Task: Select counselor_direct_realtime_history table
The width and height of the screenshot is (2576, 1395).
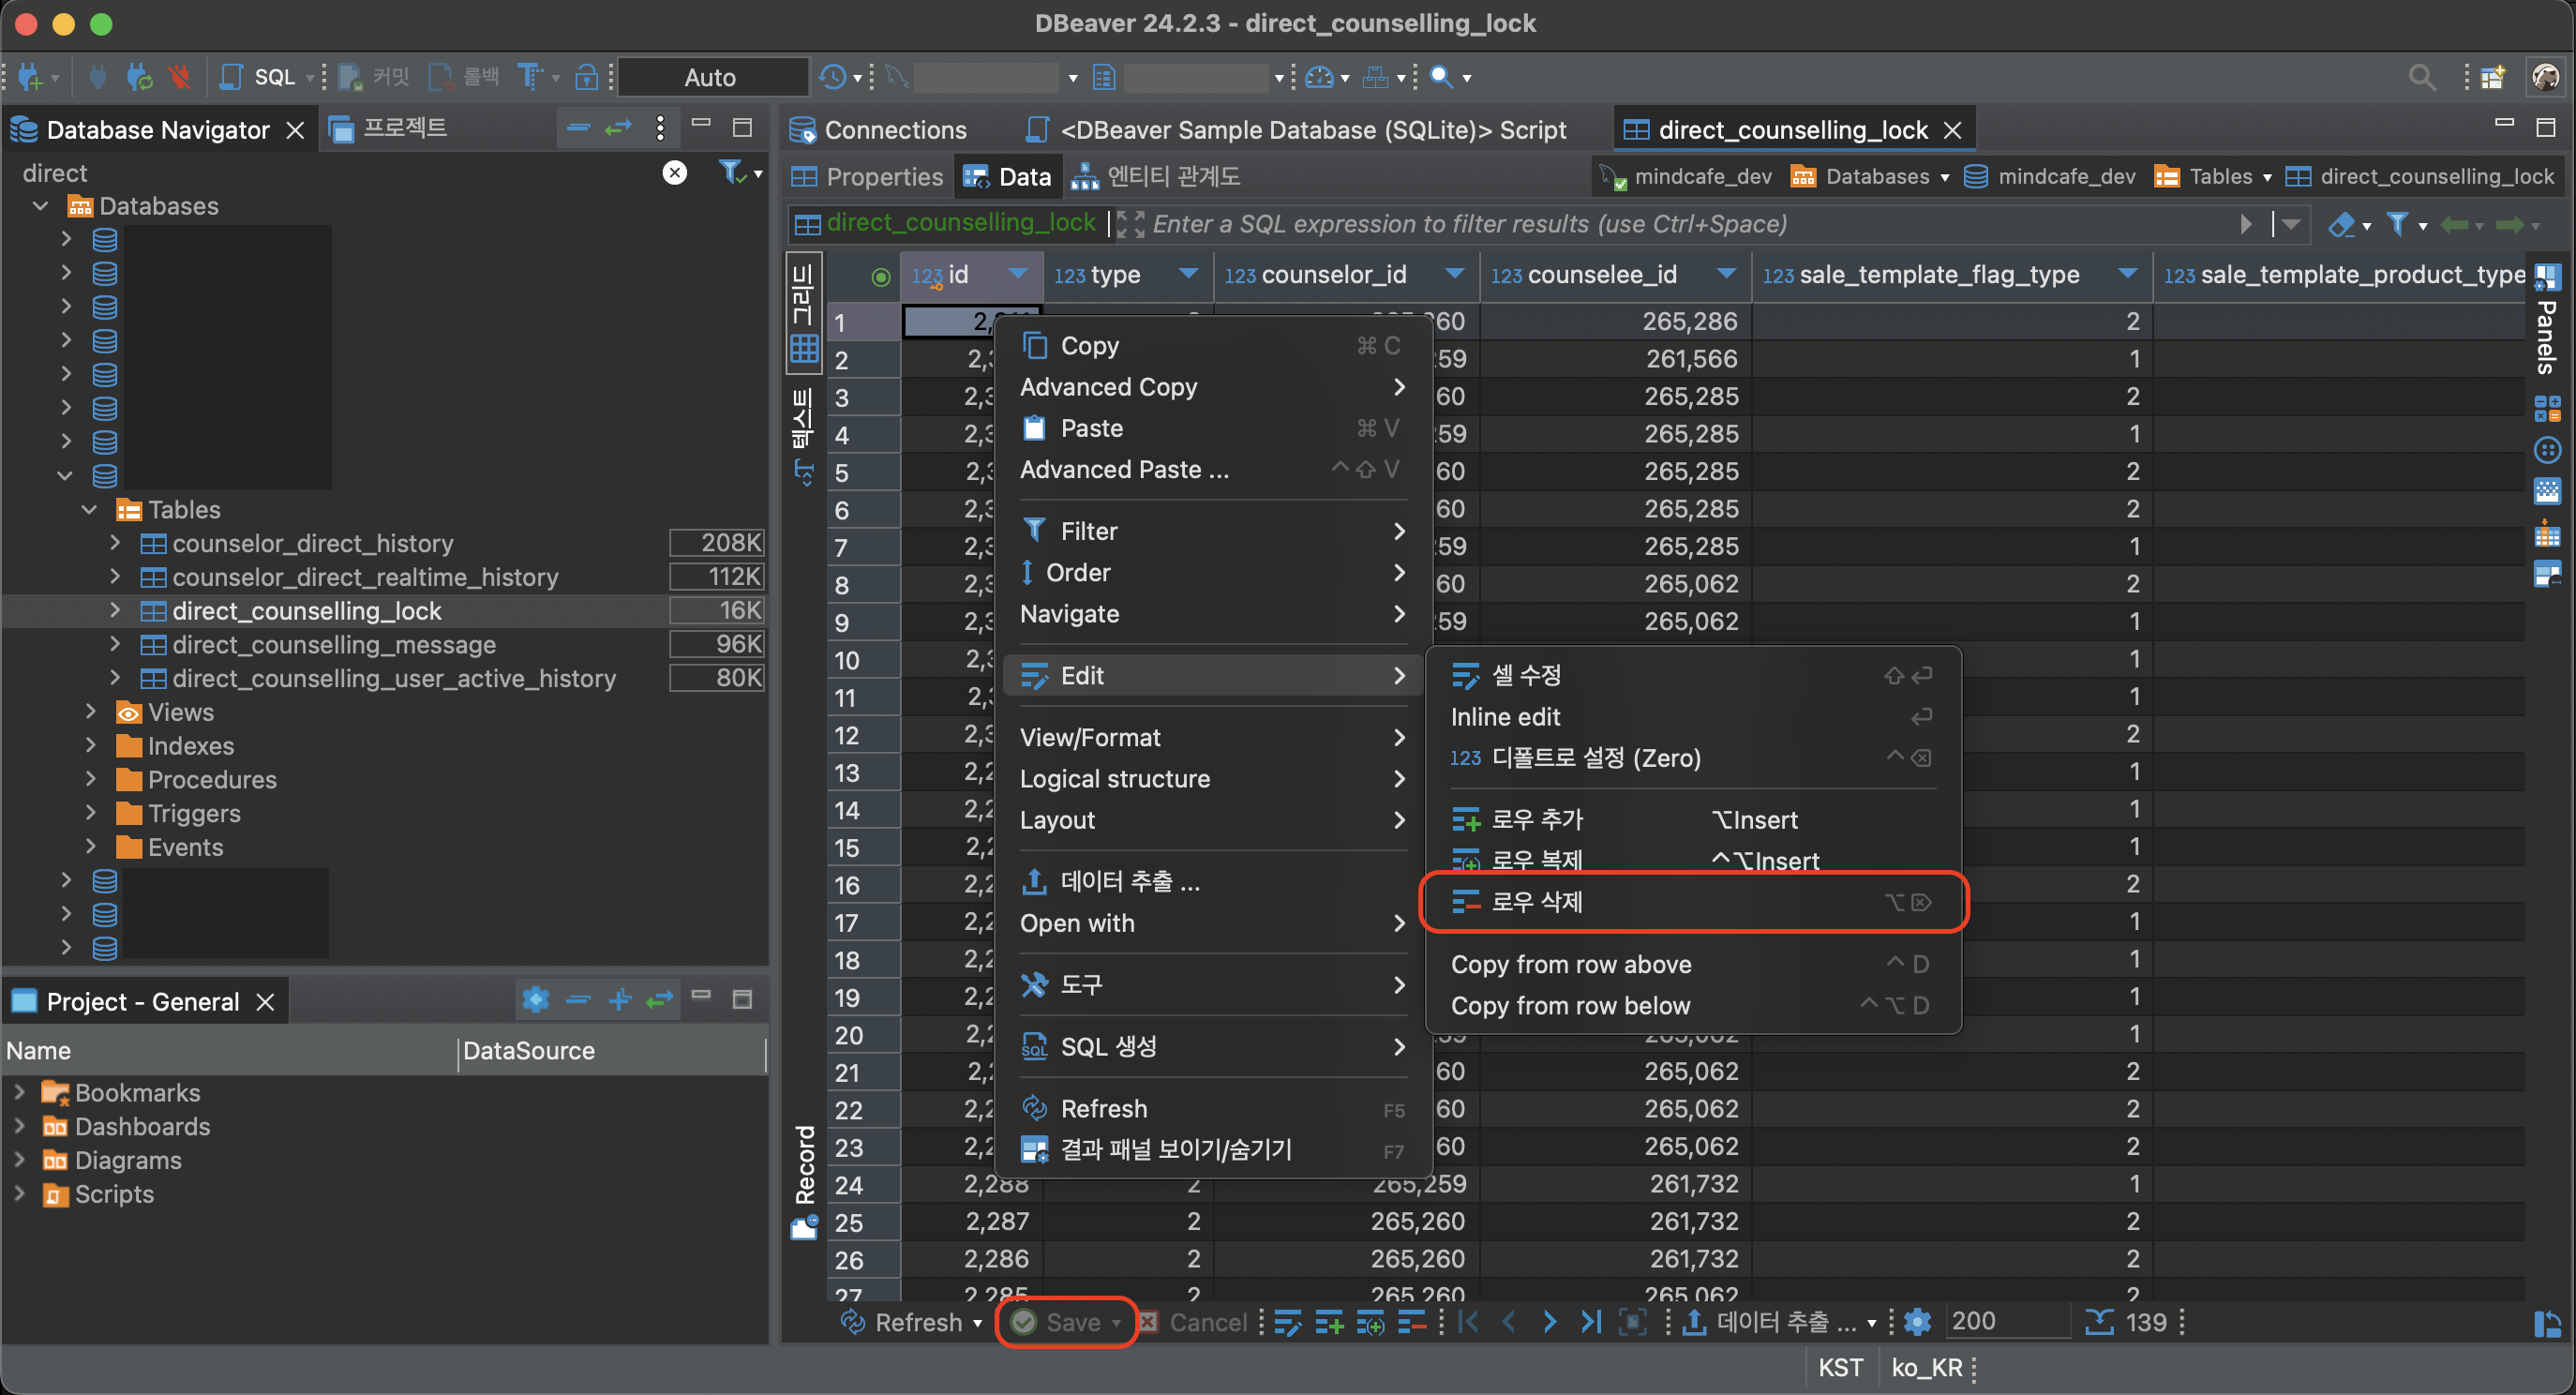Action: [x=365, y=577]
